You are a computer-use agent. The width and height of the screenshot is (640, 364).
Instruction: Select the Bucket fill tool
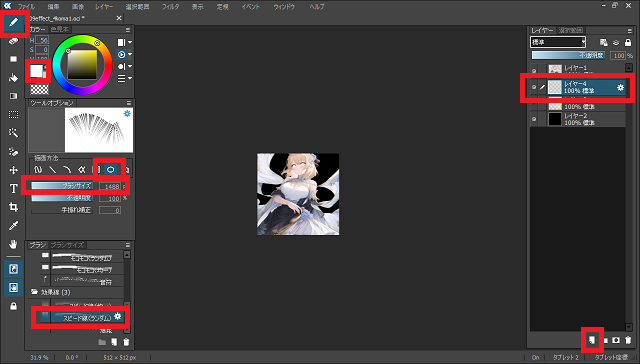(13, 78)
